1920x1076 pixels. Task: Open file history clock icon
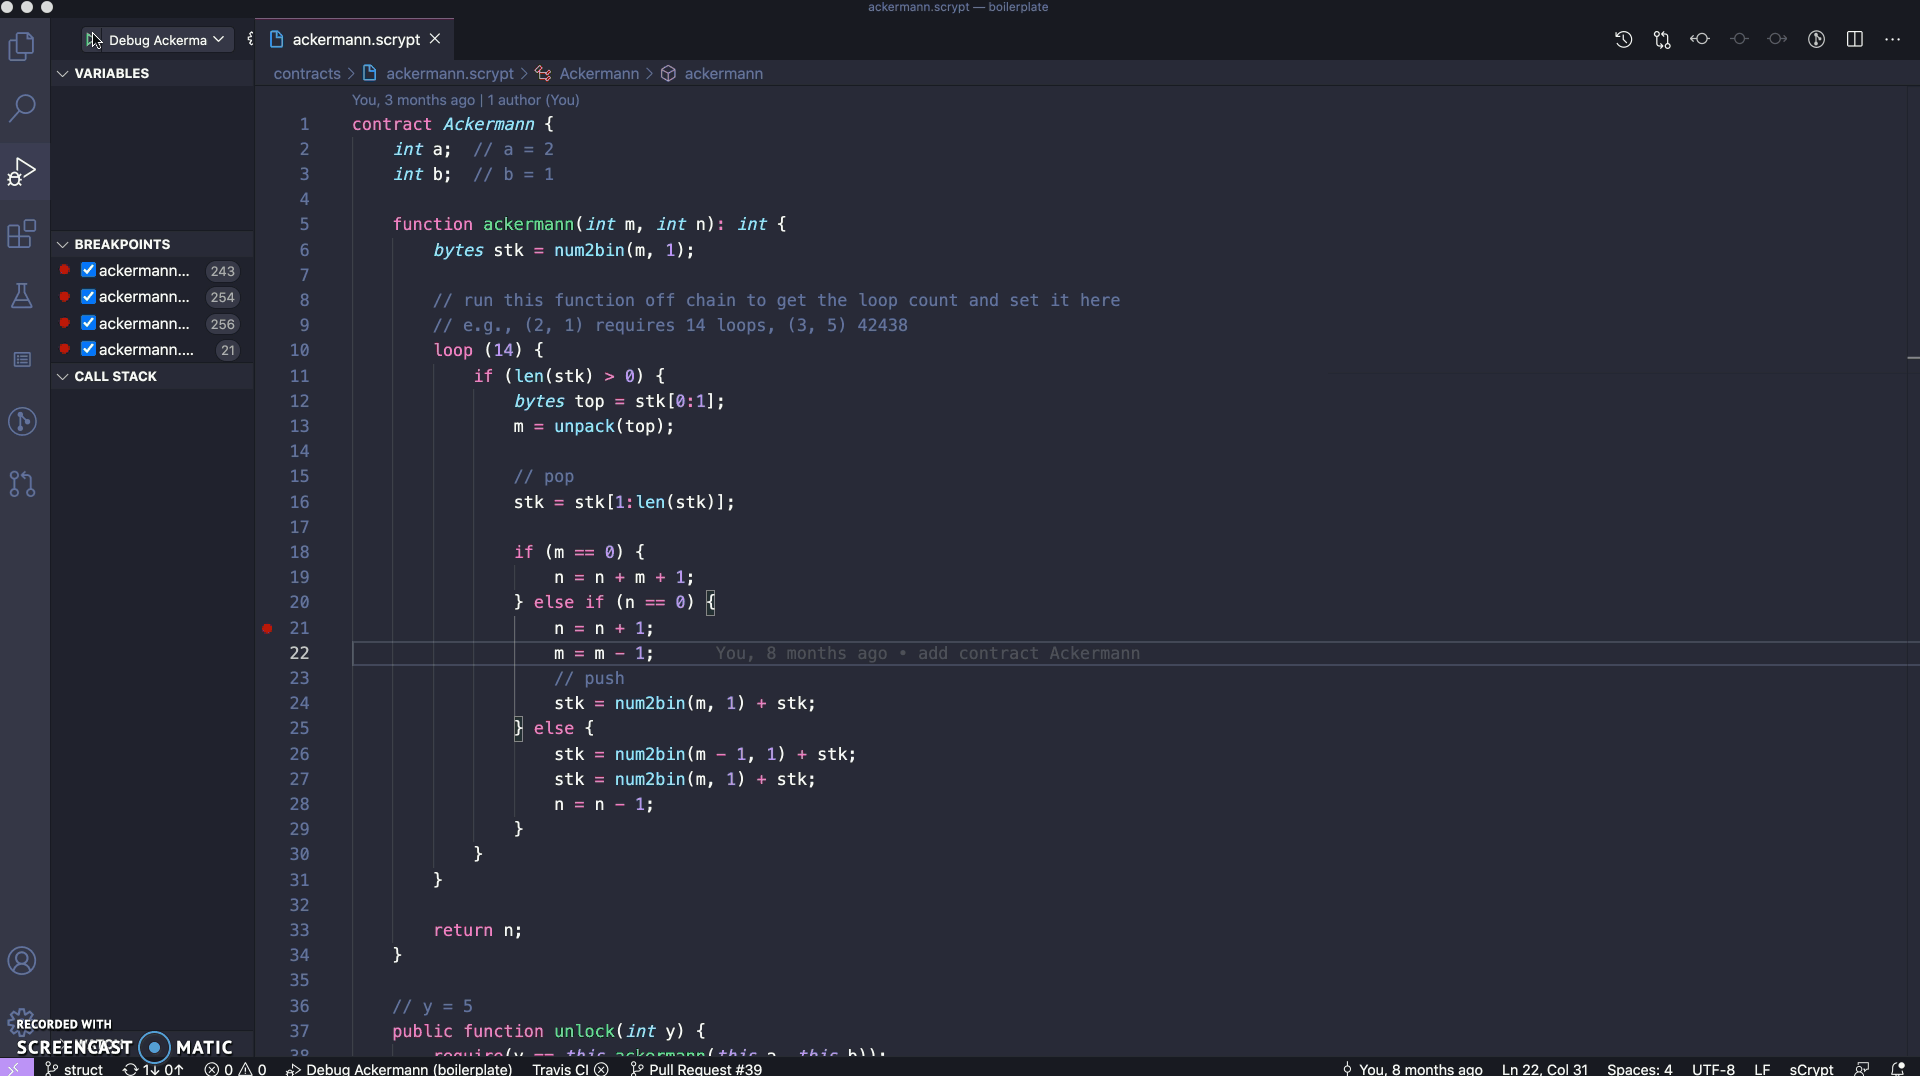coord(1623,39)
